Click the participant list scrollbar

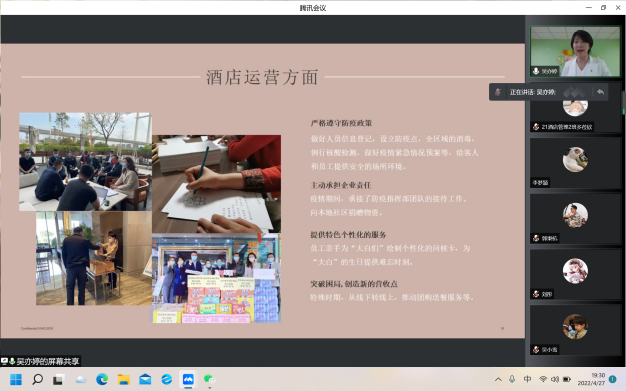pos(624,103)
